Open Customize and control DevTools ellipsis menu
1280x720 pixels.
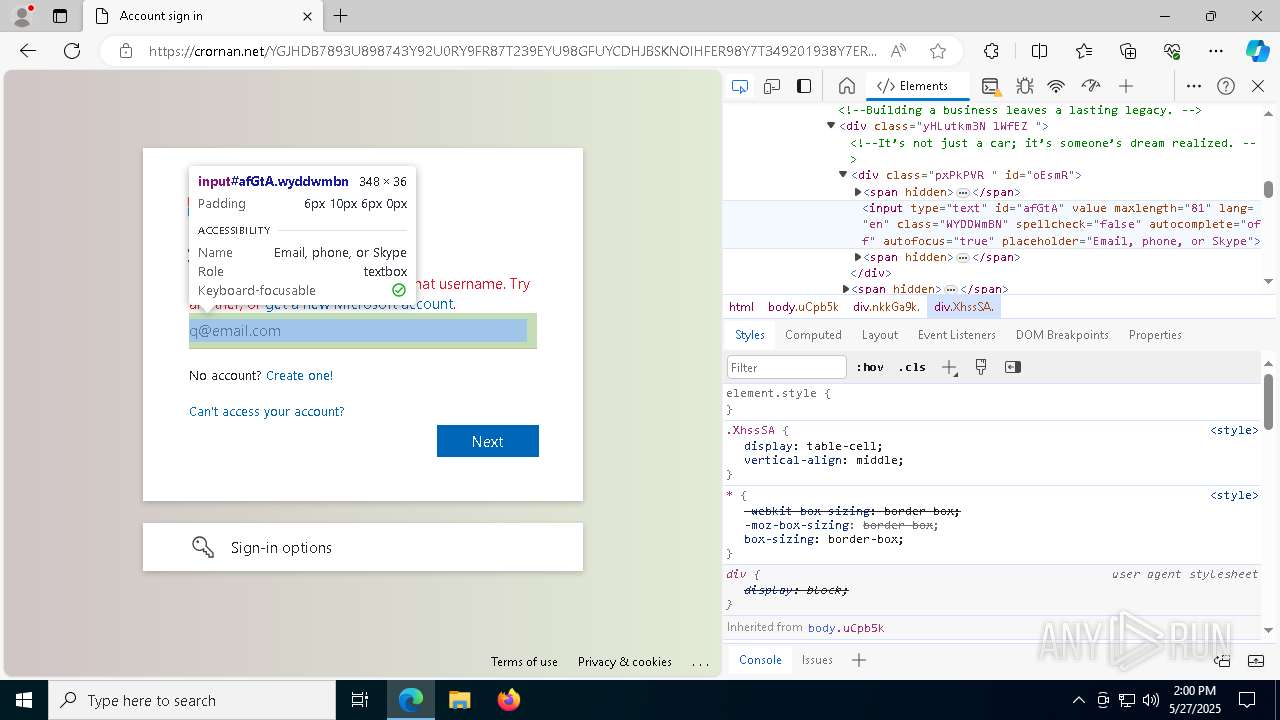(1194, 86)
